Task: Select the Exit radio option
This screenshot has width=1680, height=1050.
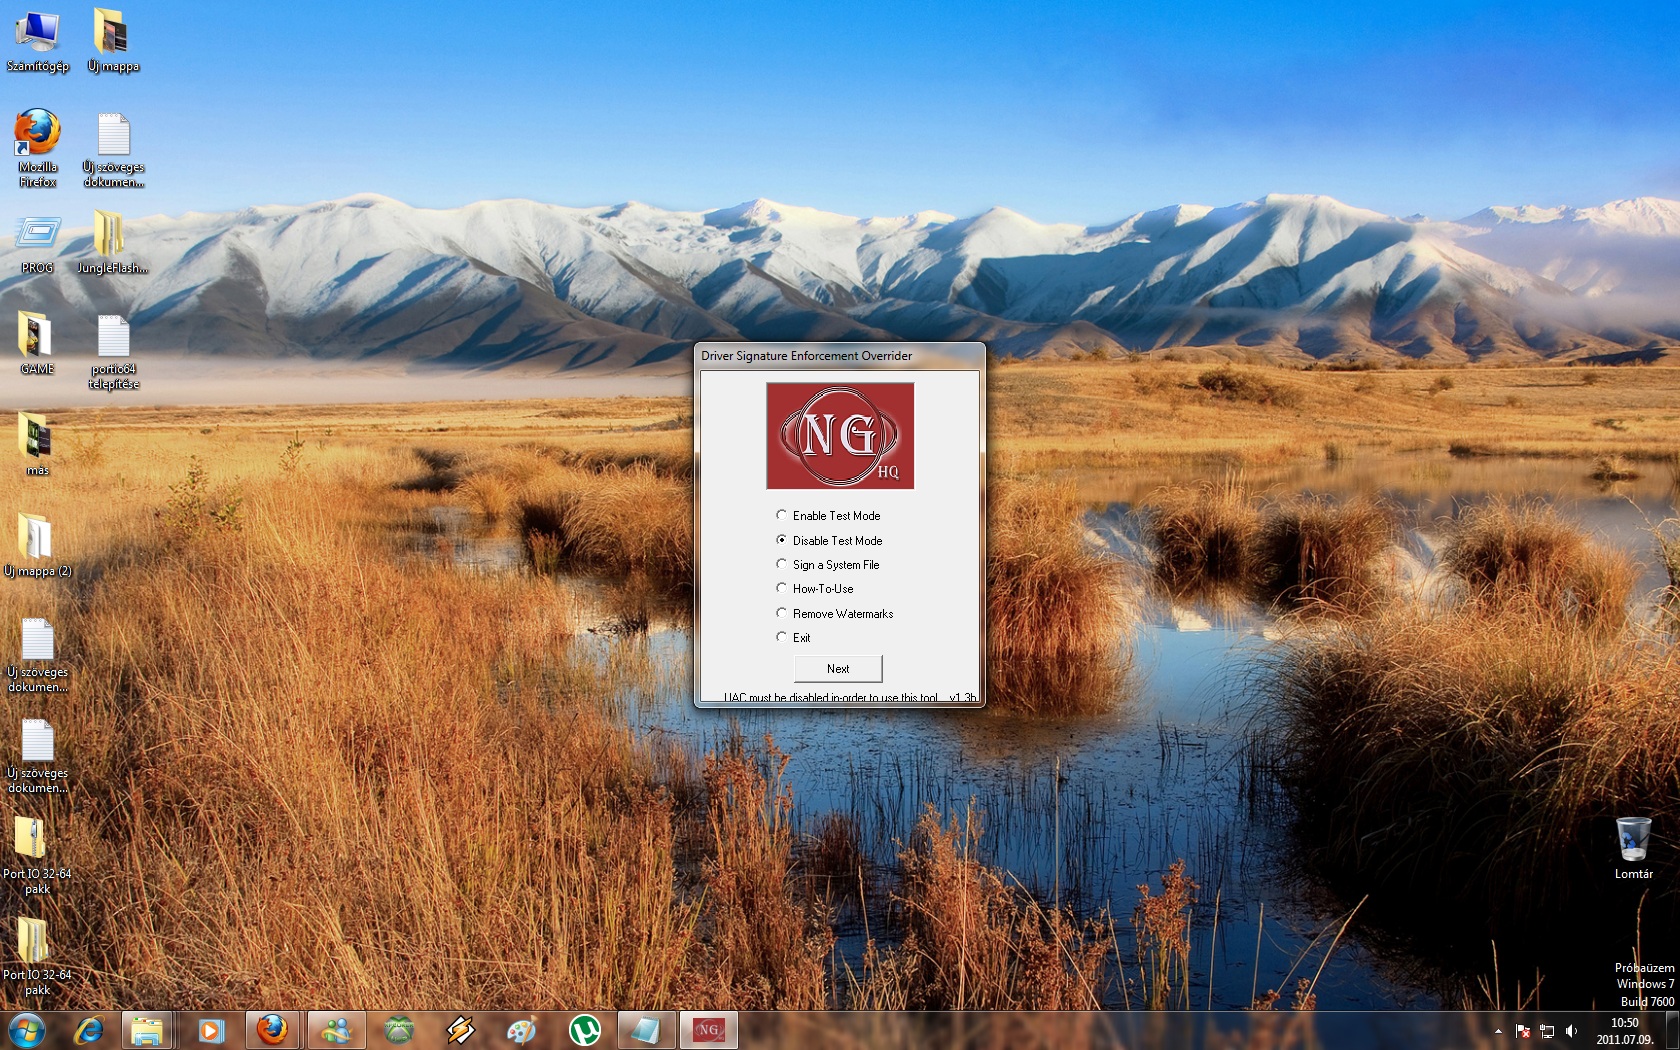Action: pos(782,637)
